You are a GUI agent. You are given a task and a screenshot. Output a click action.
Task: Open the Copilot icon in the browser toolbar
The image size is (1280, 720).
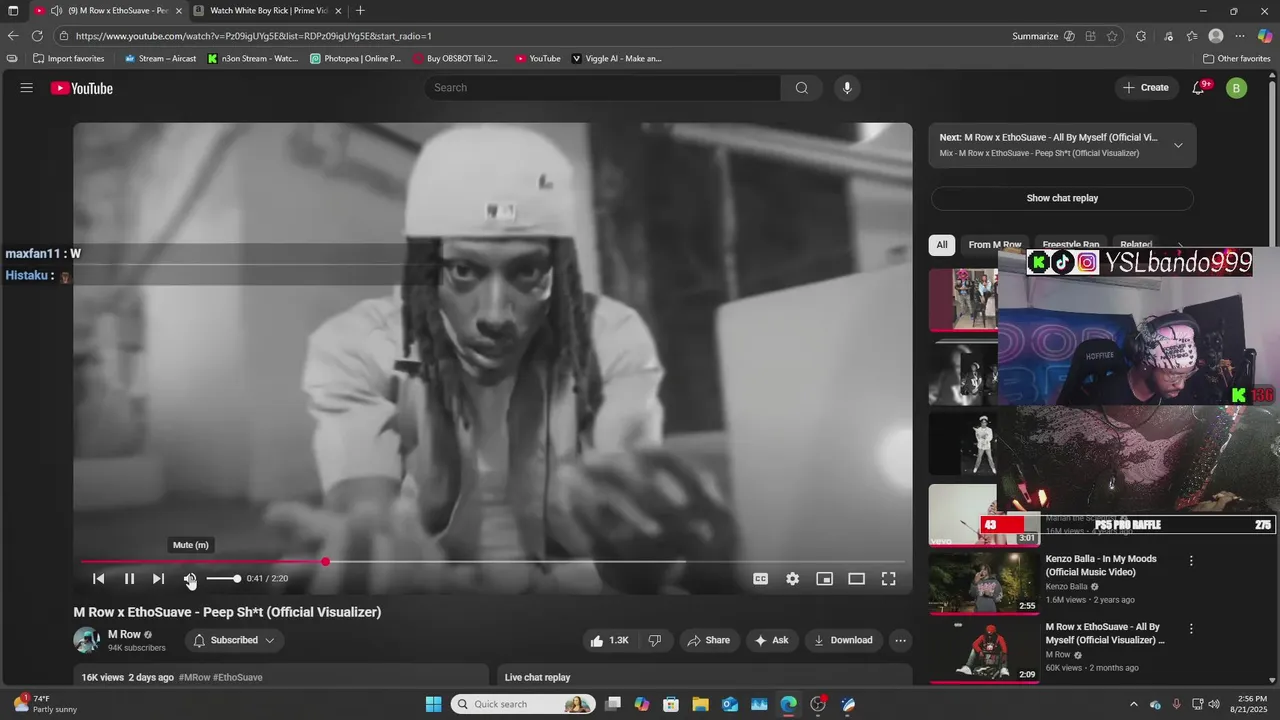[1265, 36]
